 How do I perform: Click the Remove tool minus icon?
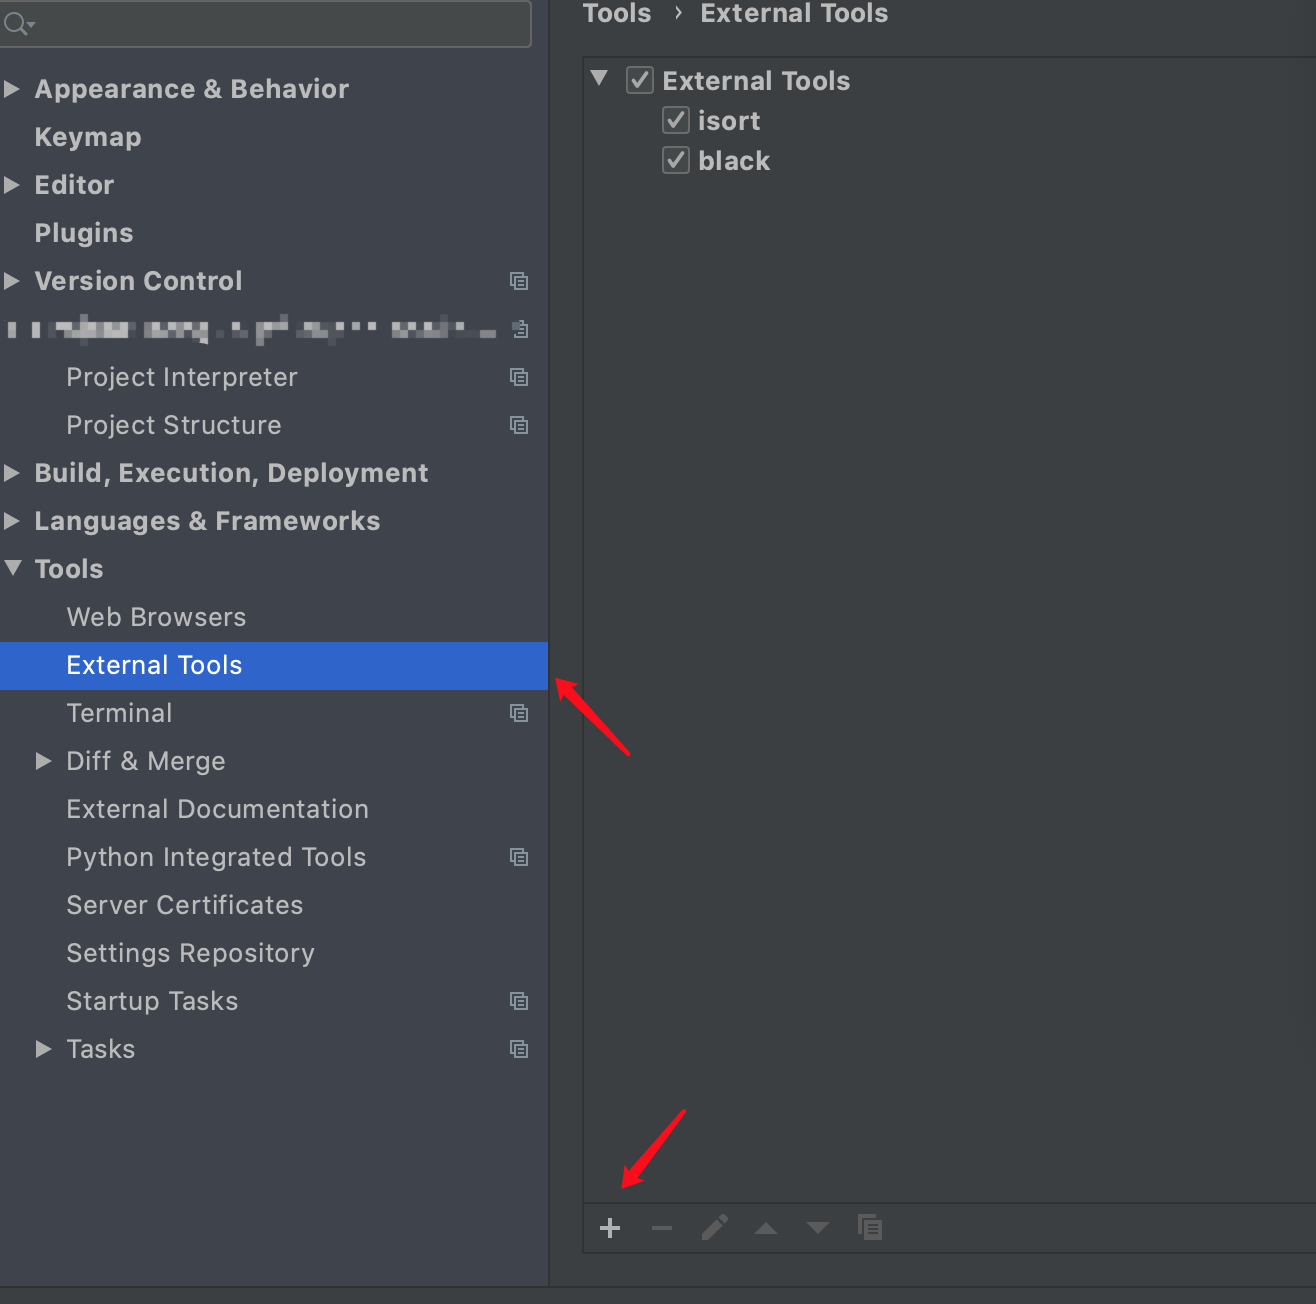click(662, 1227)
